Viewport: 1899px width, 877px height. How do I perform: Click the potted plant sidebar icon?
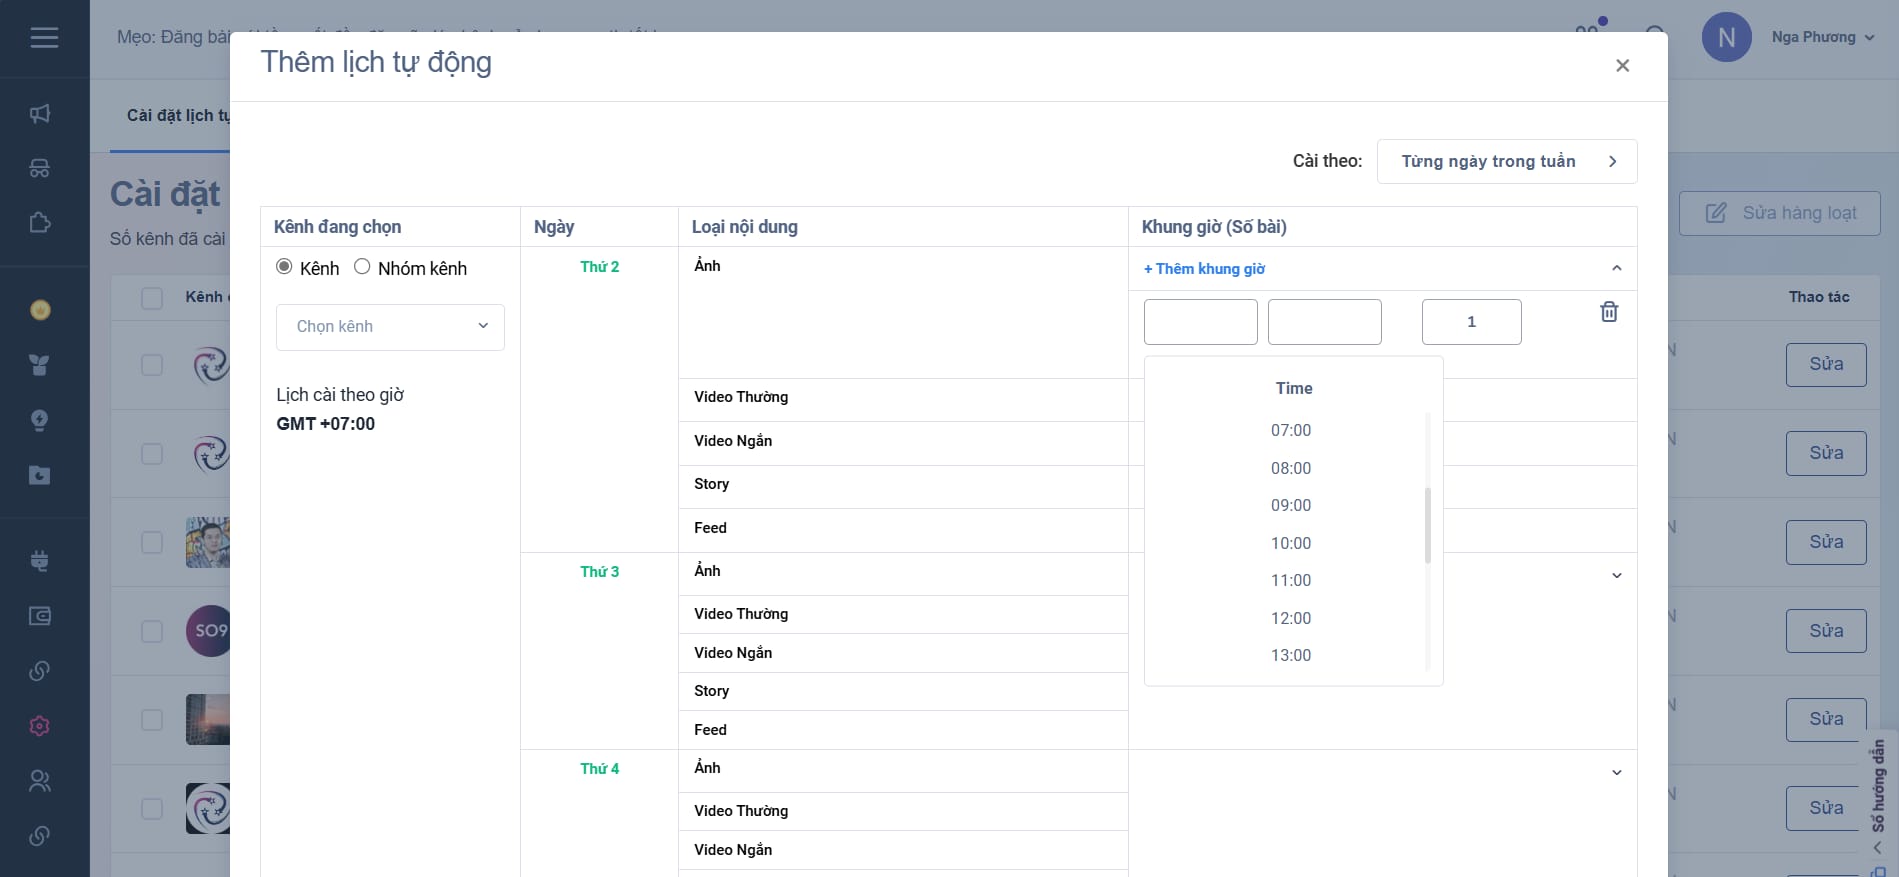click(40, 365)
